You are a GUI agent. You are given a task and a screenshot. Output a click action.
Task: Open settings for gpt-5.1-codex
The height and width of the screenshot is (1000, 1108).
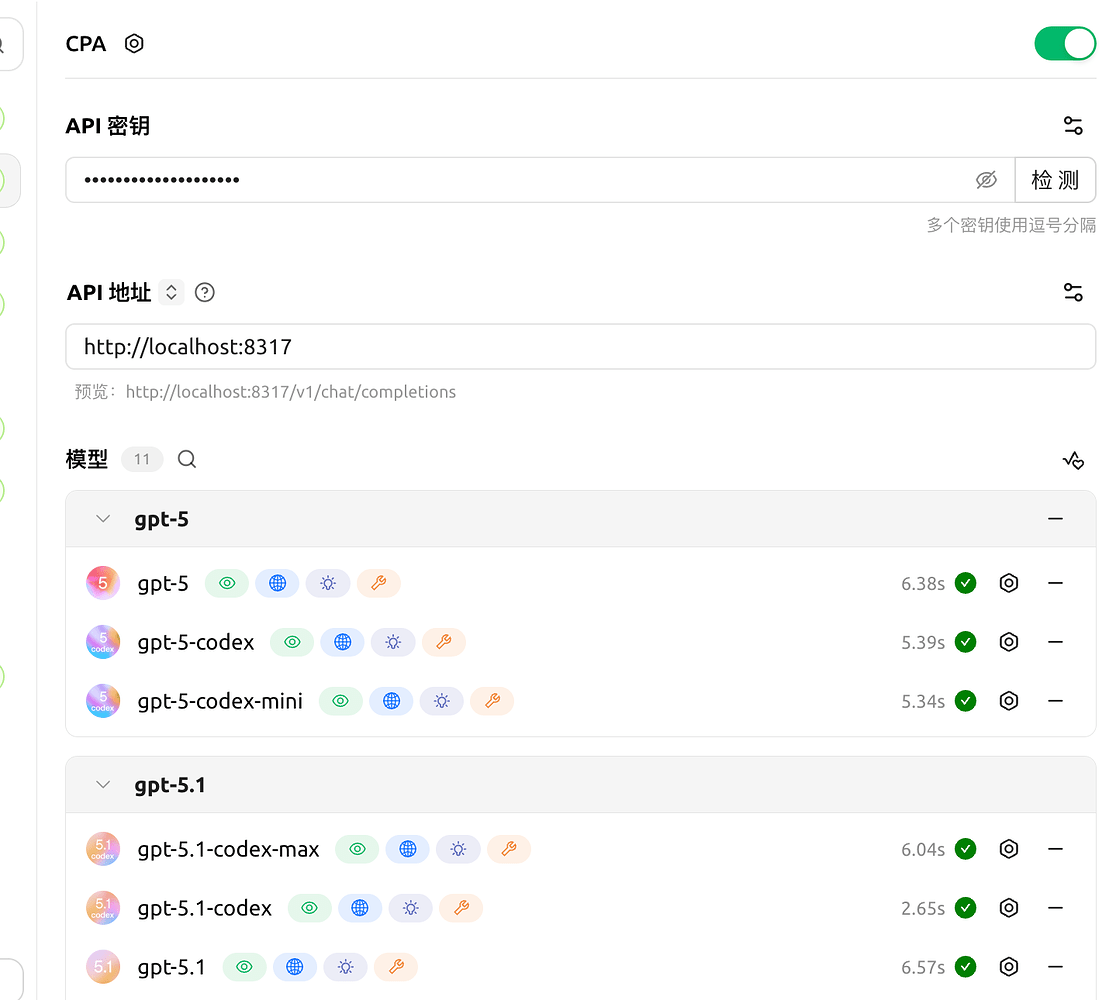pyautogui.click(x=1008, y=908)
